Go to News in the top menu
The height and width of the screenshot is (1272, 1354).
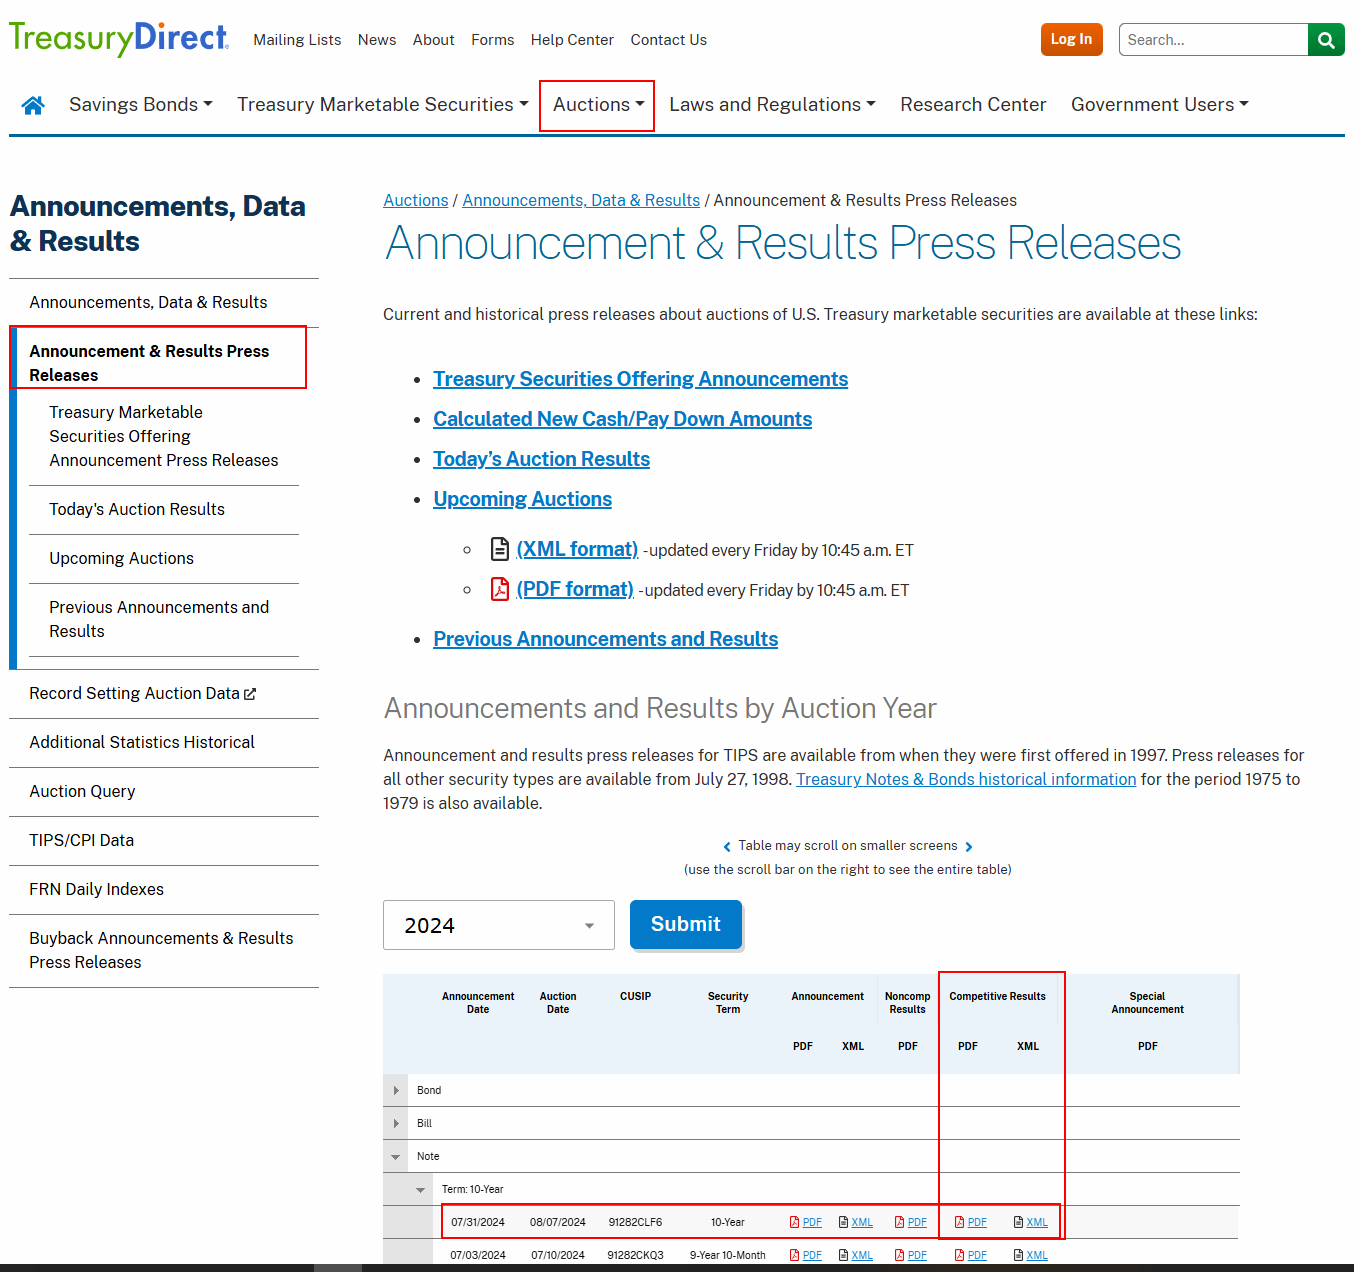click(377, 40)
